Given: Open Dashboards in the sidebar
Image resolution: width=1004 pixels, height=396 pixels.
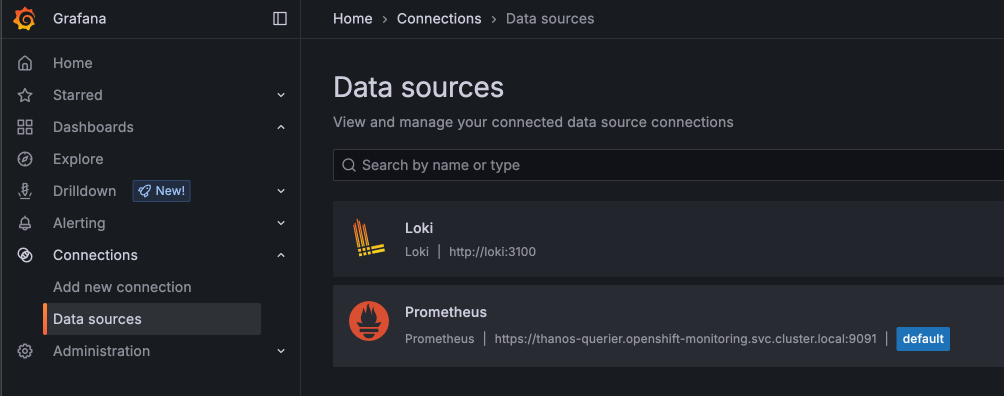Looking at the screenshot, I should point(93,127).
